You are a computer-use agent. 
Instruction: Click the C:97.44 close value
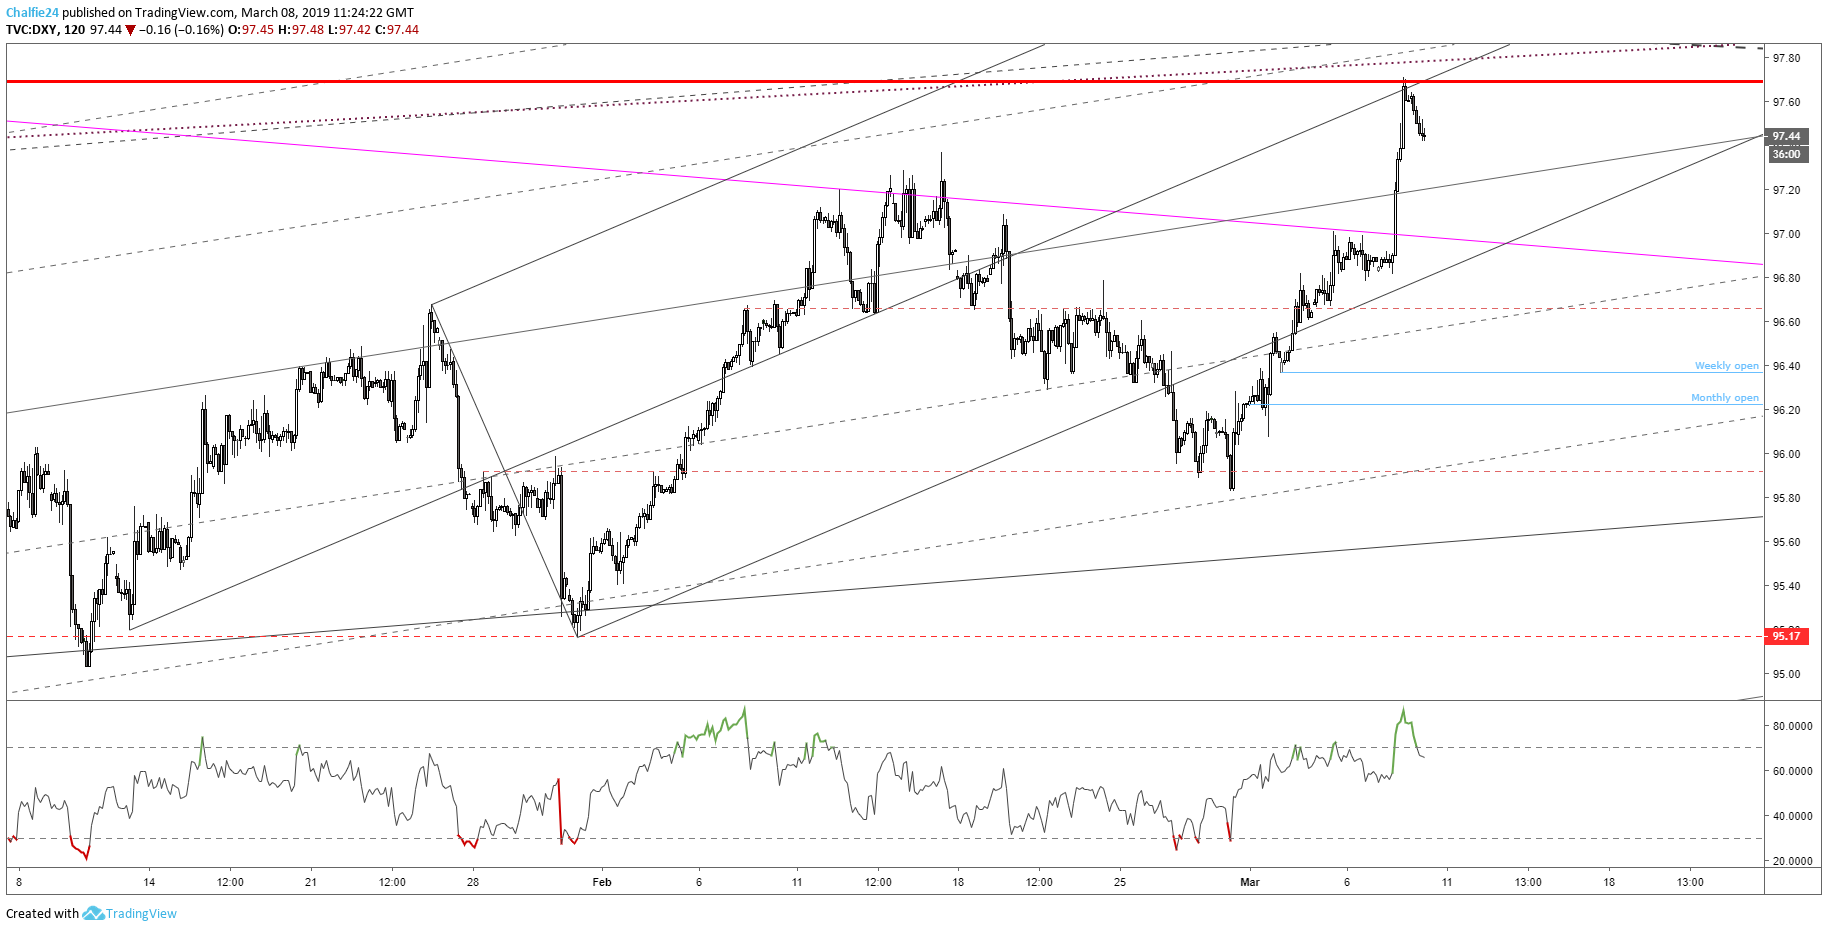pos(397,30)
